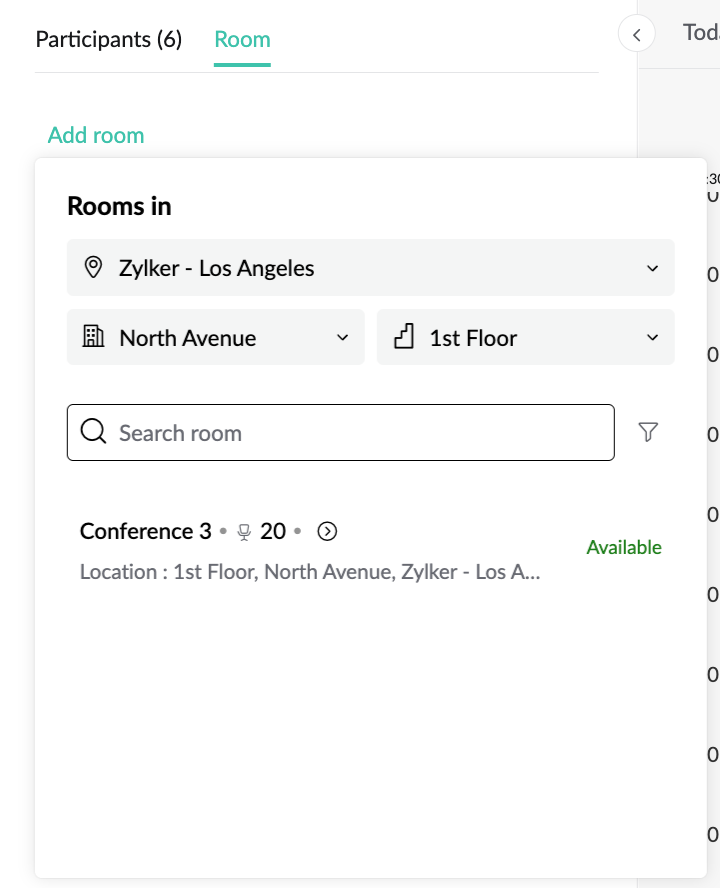Open the room filter funnel icon

(648, 432)
